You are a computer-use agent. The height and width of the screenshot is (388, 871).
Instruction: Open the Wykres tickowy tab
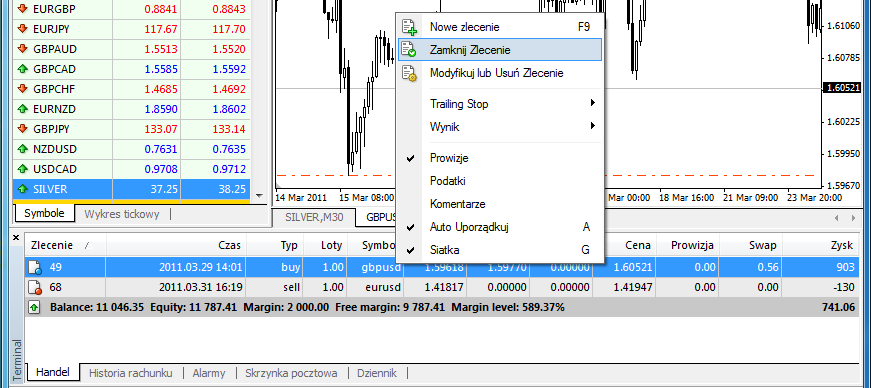(x=122, y=214)
